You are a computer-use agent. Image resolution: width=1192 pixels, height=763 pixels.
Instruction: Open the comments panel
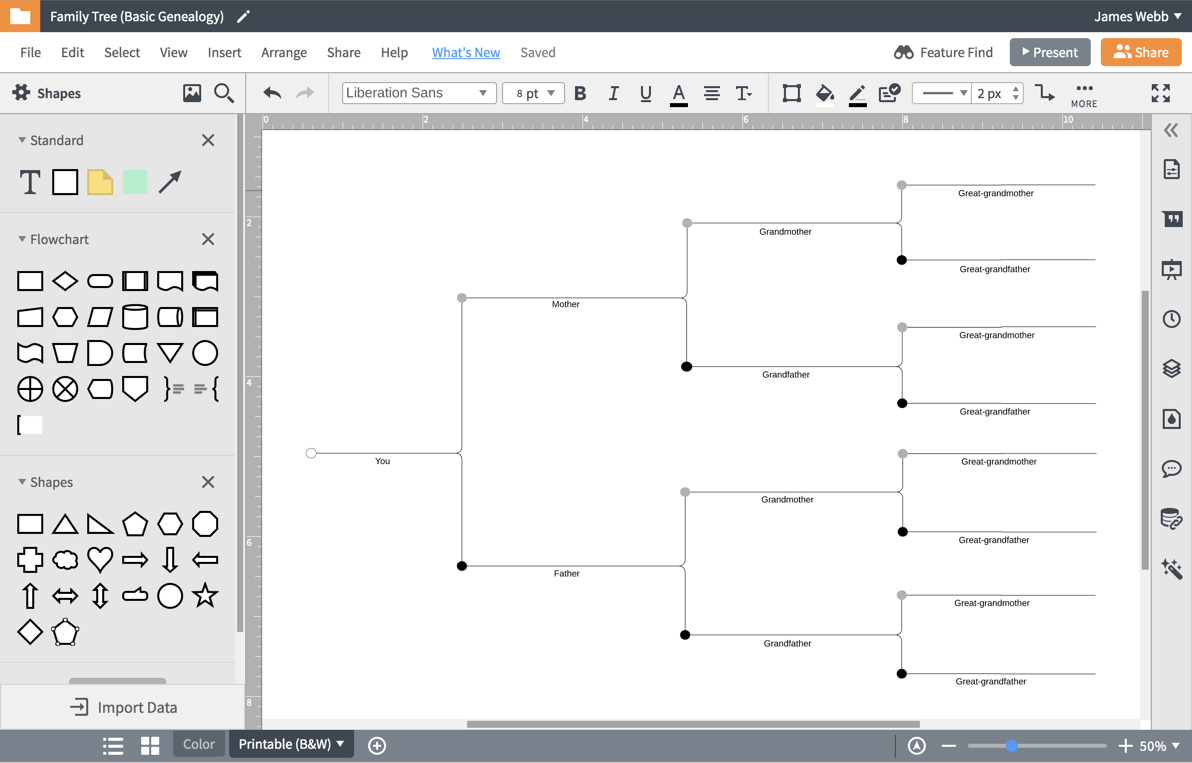point(1171,468)
